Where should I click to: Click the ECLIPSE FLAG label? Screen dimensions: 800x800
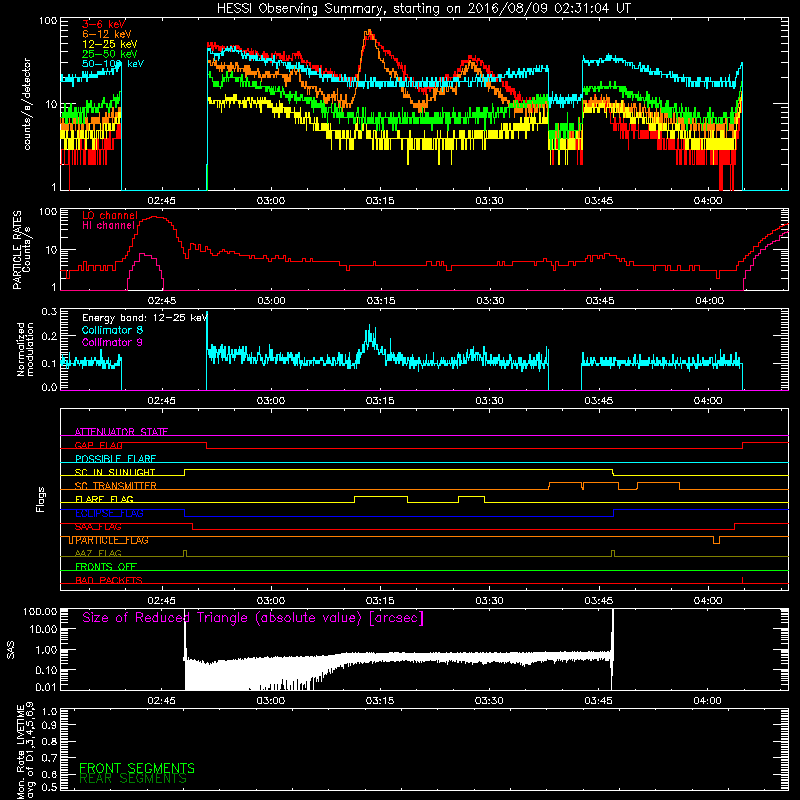pos(109,513)
